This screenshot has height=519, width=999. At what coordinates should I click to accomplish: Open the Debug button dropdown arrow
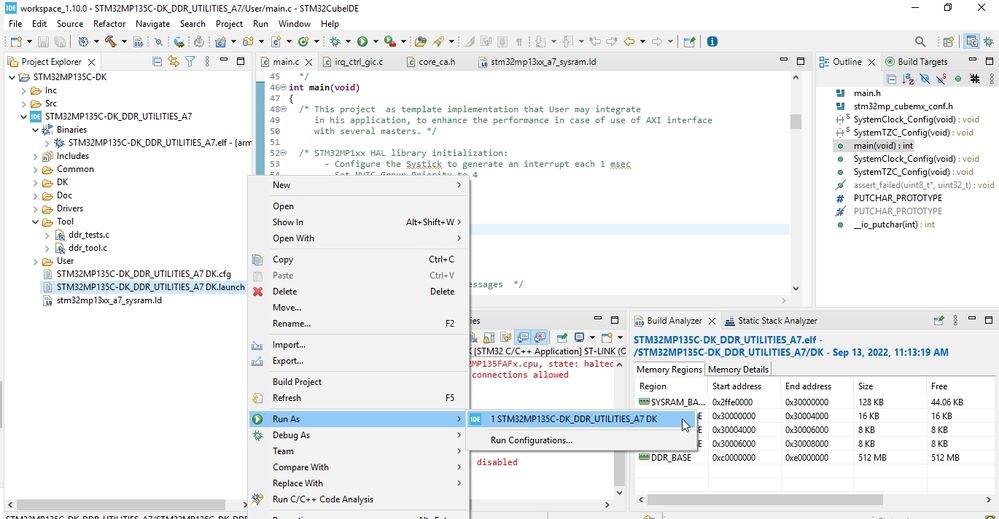click(348, 41)
